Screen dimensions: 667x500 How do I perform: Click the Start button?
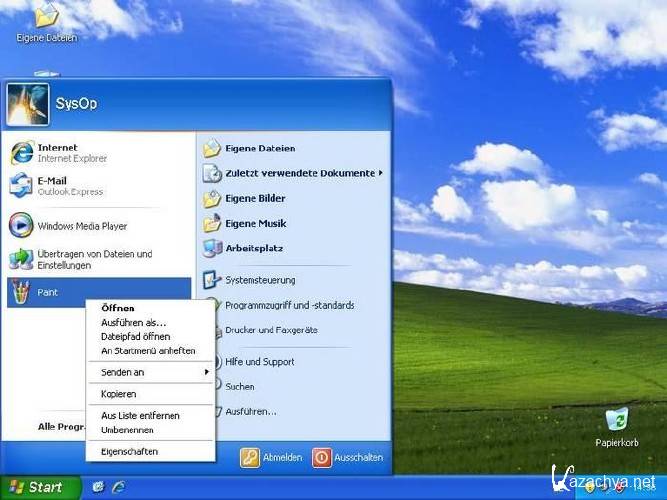[x=34, y=487]
